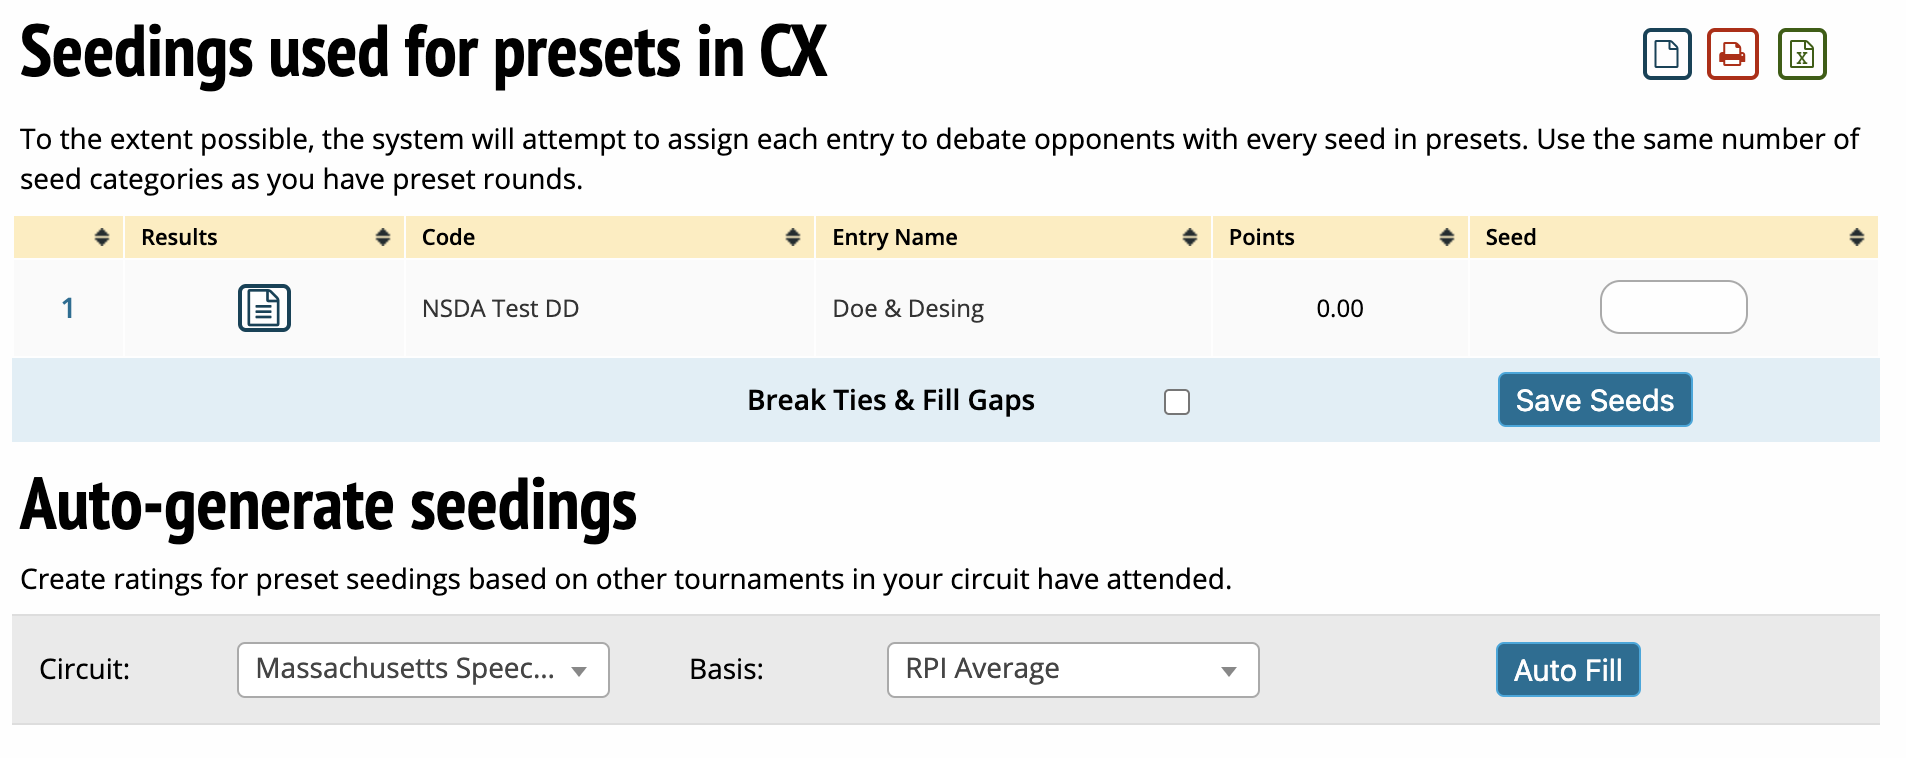Click the Save Seeds button
This screenshot has height=758, width=1906.
point(1594,400)
